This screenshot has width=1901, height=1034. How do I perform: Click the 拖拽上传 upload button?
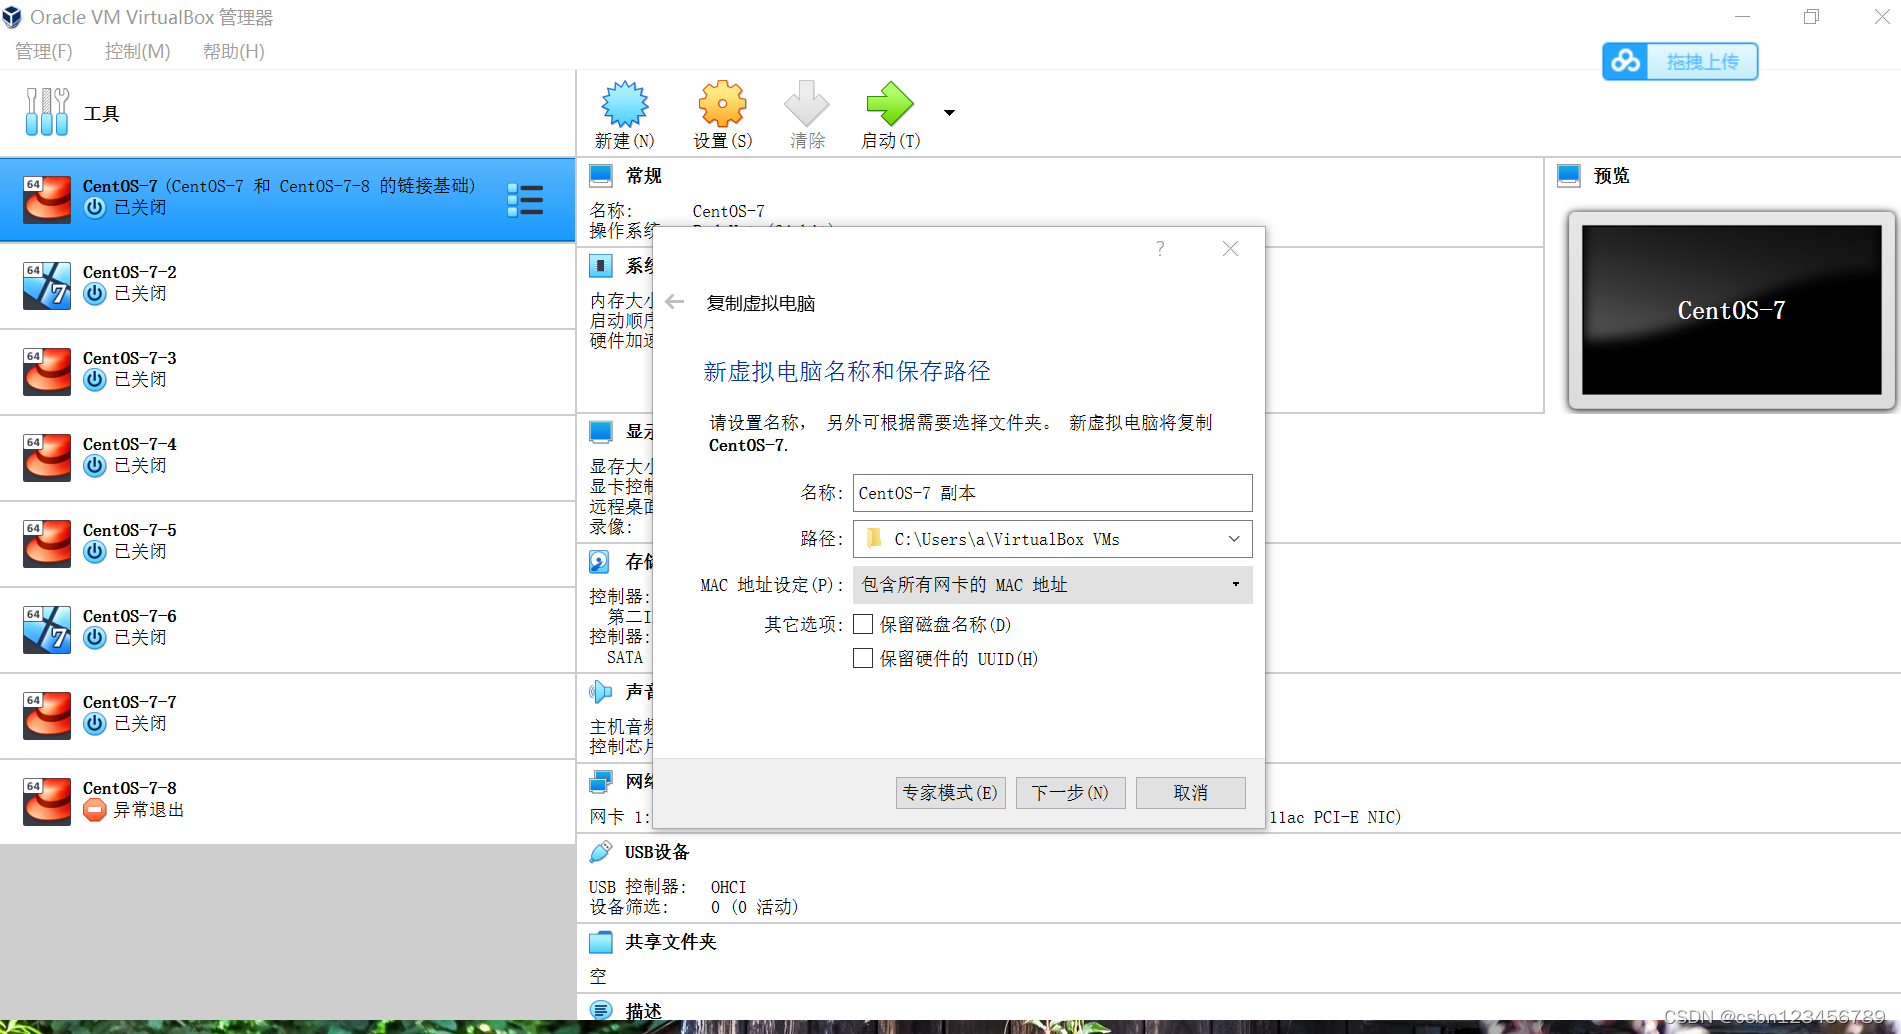tap(1680, 62)
